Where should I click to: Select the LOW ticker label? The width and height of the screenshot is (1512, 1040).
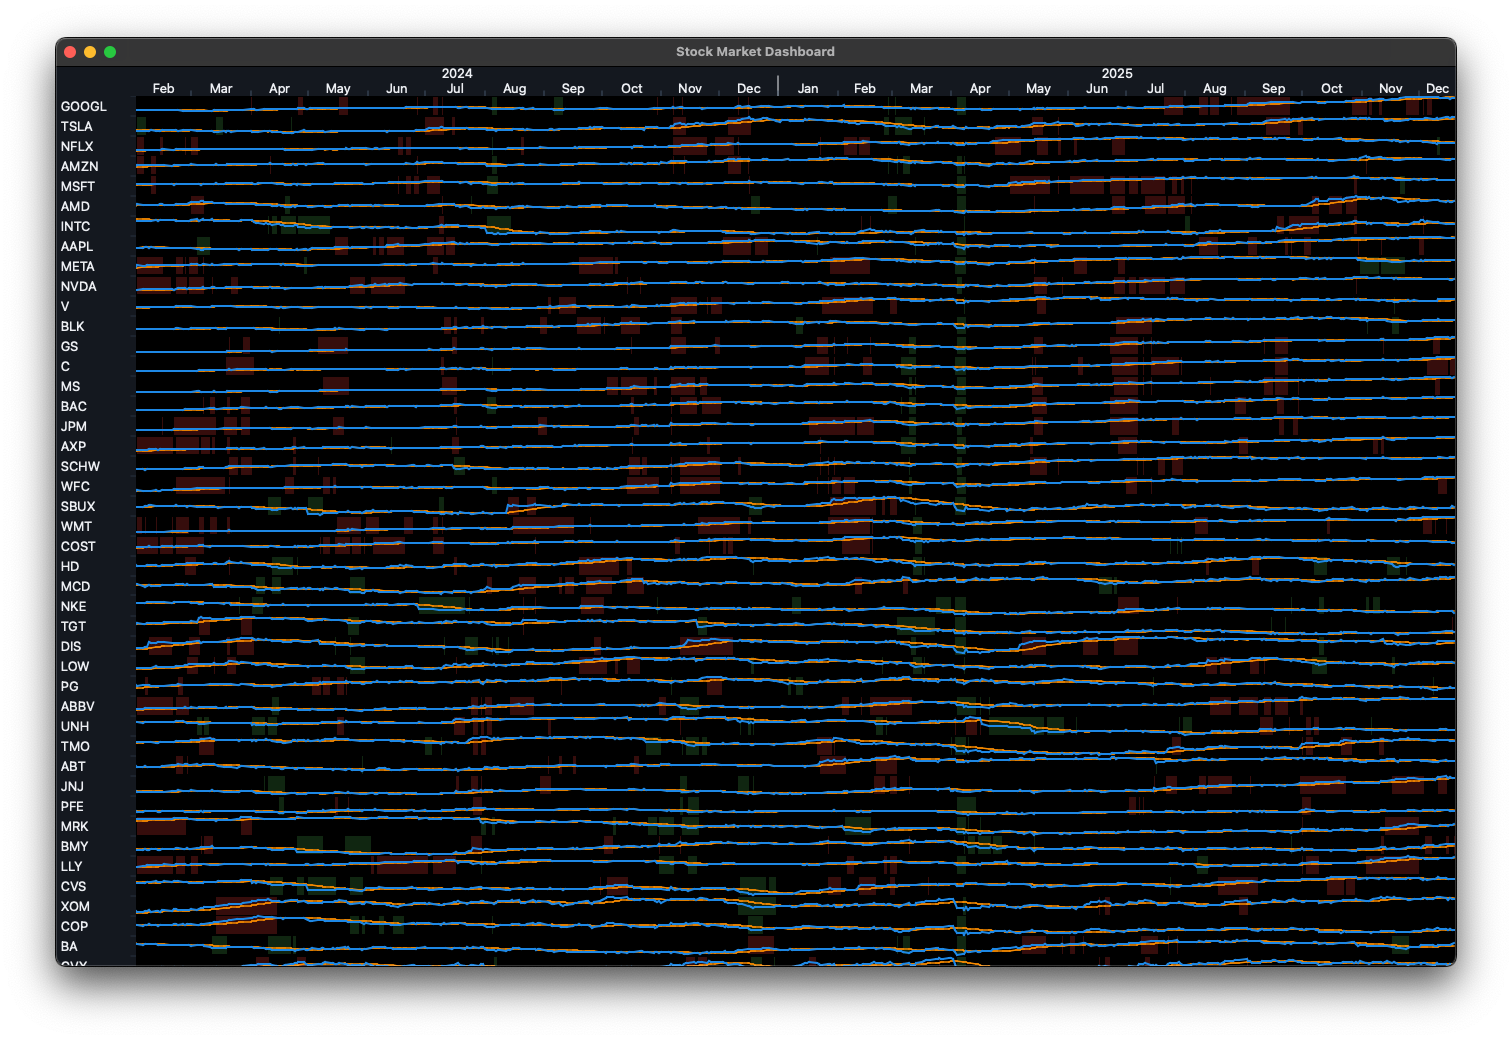point(75,667)
